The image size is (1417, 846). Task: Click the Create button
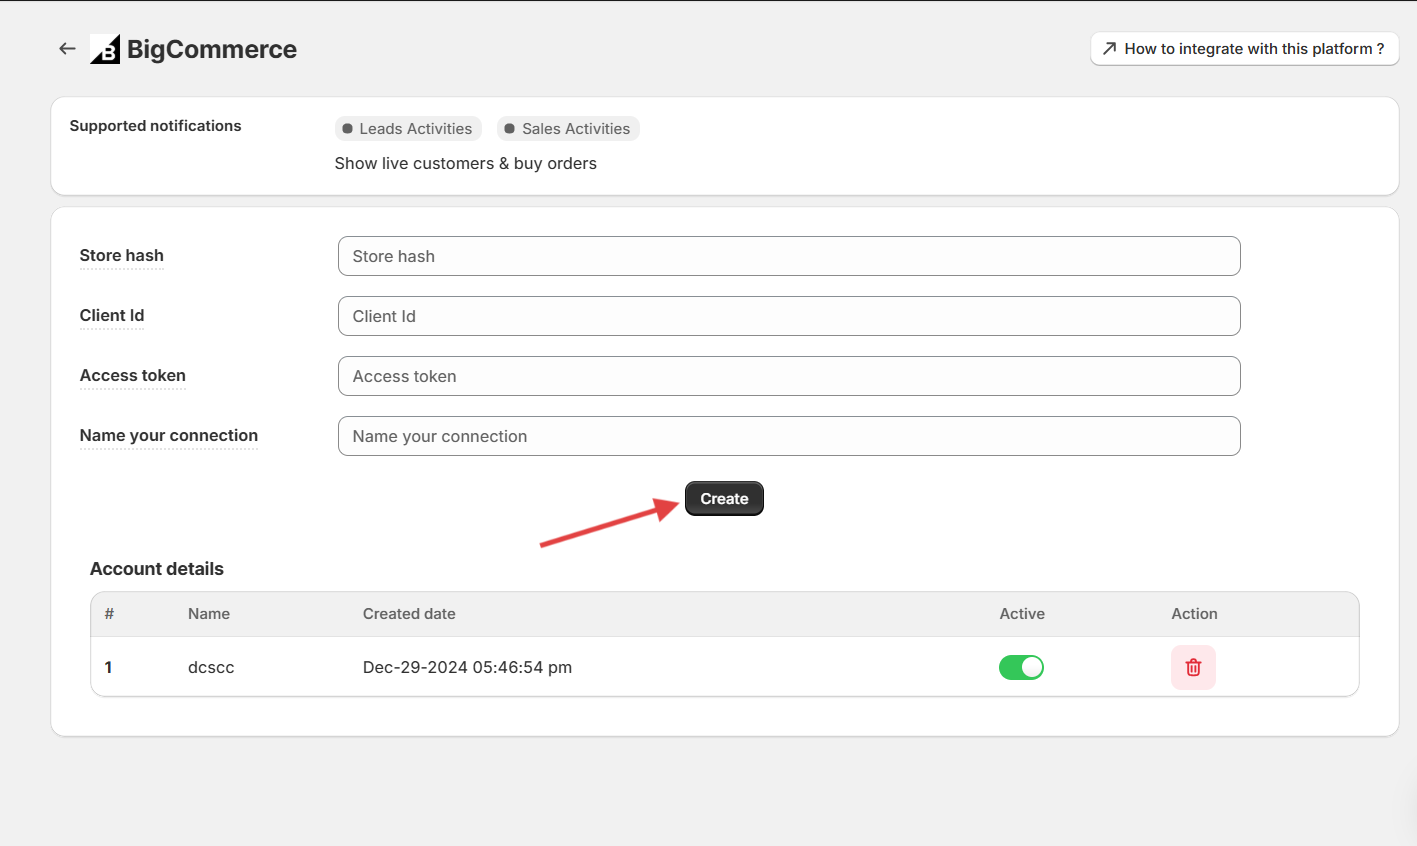click(724, 498)
